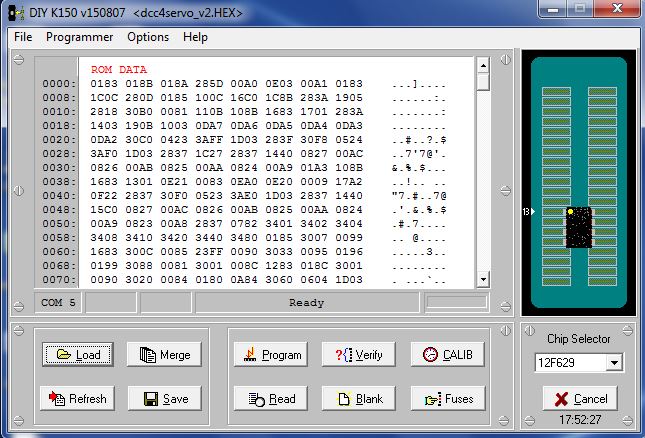Read the chip using the Read button
Viewport: 645px width, 438px height.
269,399
